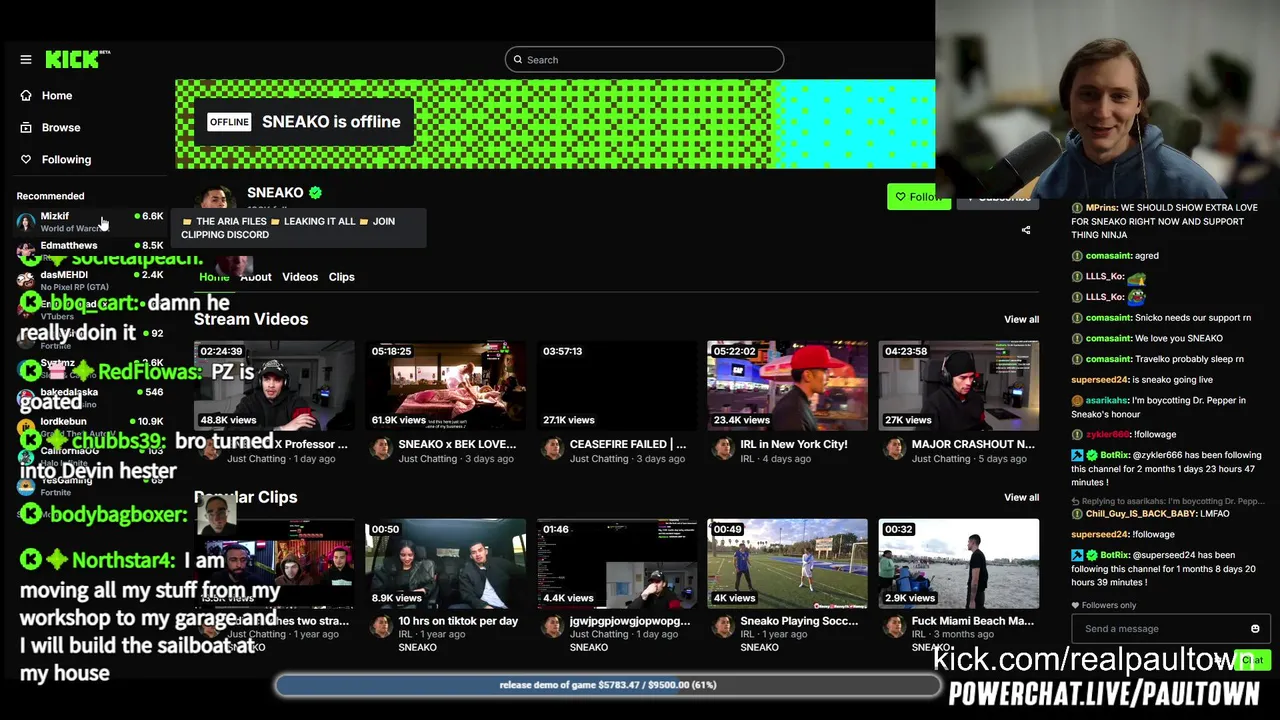Image resolution: width=1280 pixels, height=720 pixels.
Task: Click avatar beside 10 hrs on tiktok clip
Action: click(381, 627)
